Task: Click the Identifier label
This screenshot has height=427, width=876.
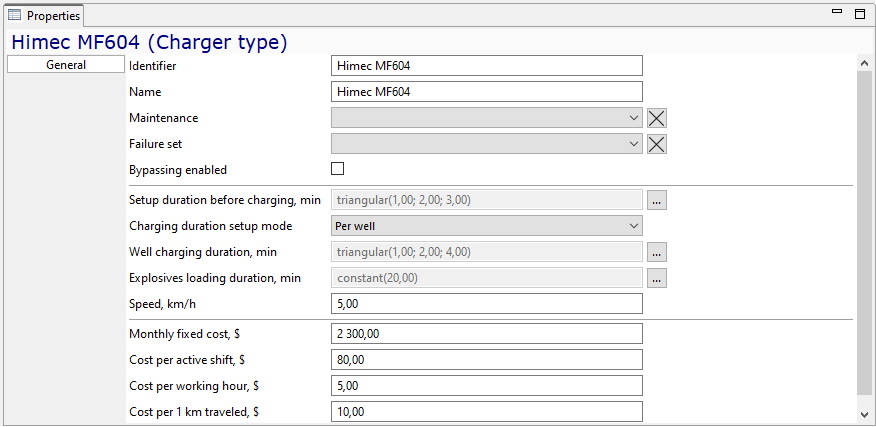Action: pyautogui.click(x=153, y=66)
